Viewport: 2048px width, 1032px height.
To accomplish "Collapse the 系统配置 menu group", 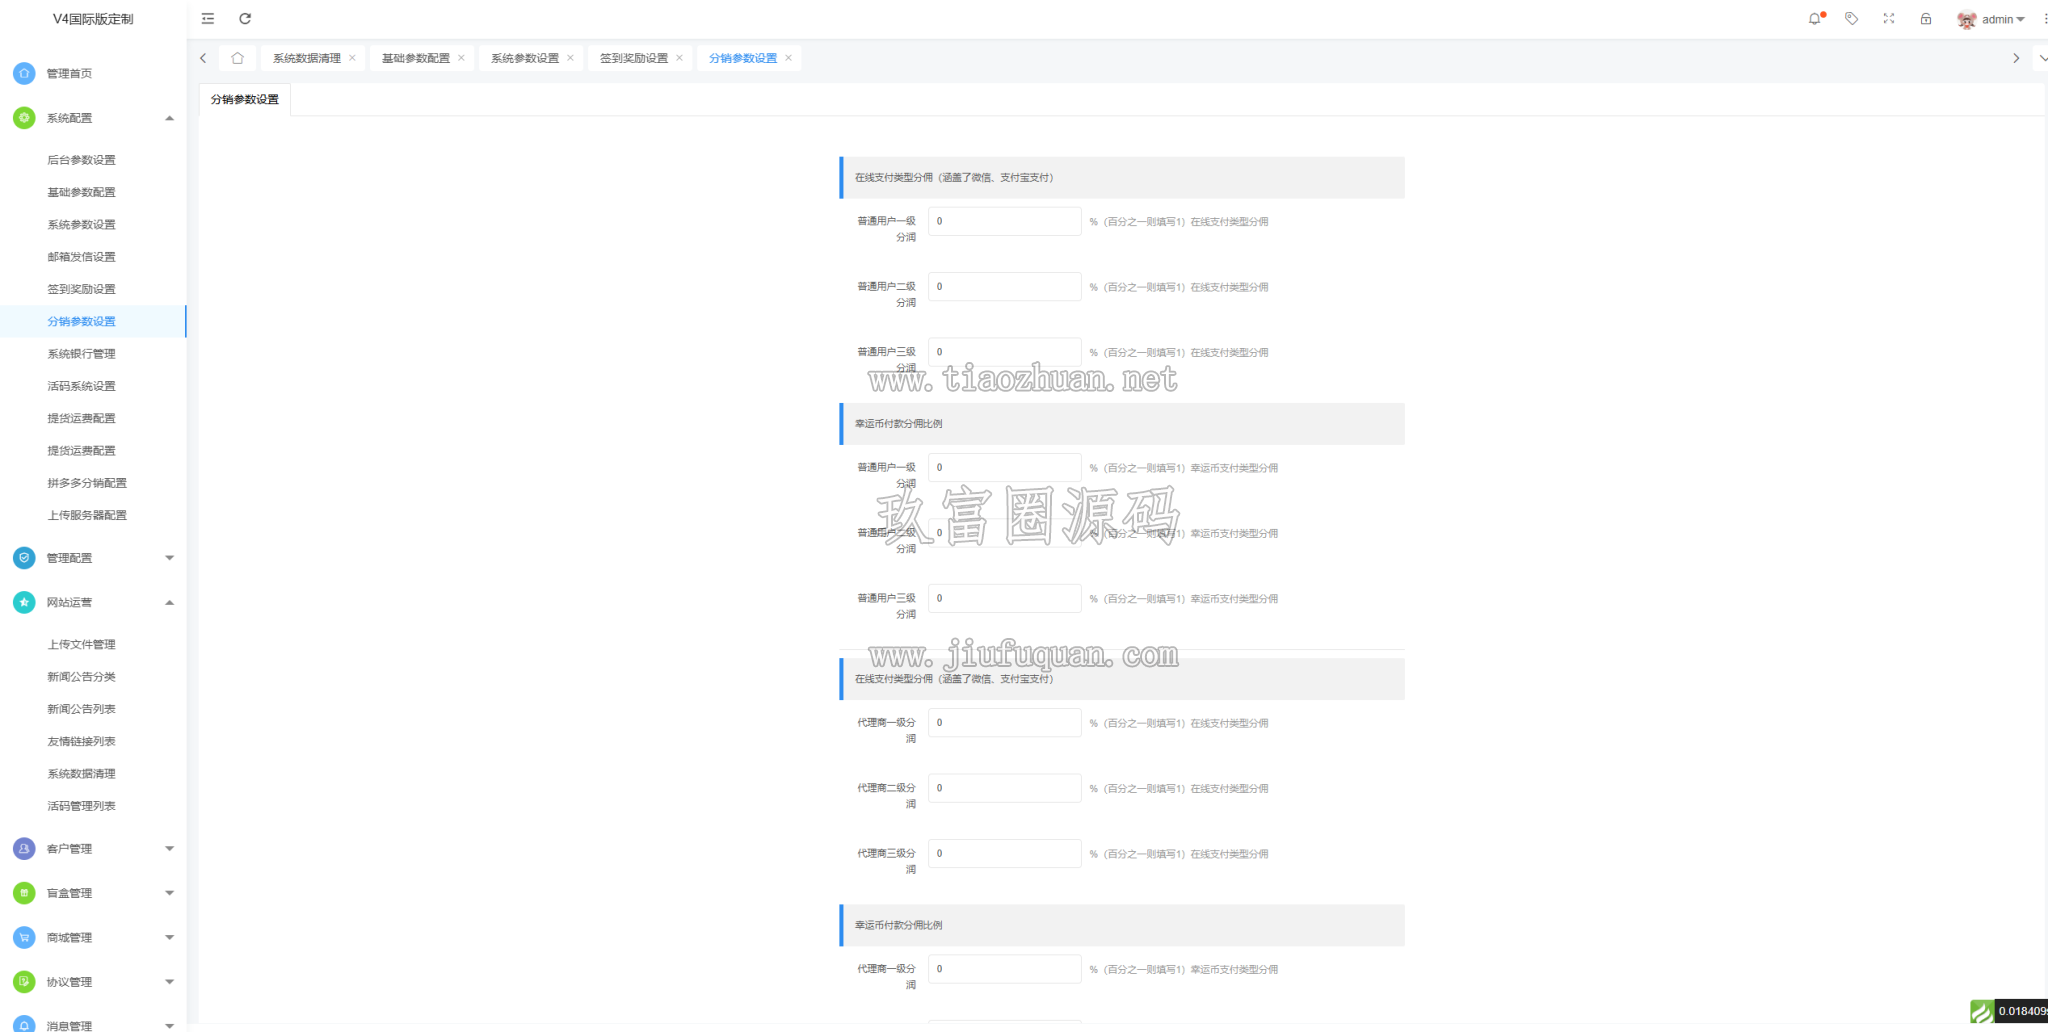I will (93, 118).
